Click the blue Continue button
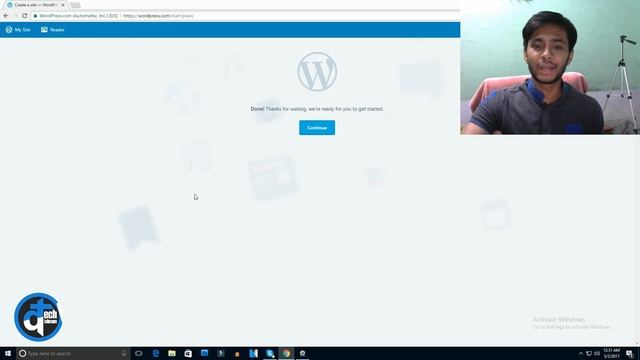This screenshot has height=360, width=640. tap(317, 128)
